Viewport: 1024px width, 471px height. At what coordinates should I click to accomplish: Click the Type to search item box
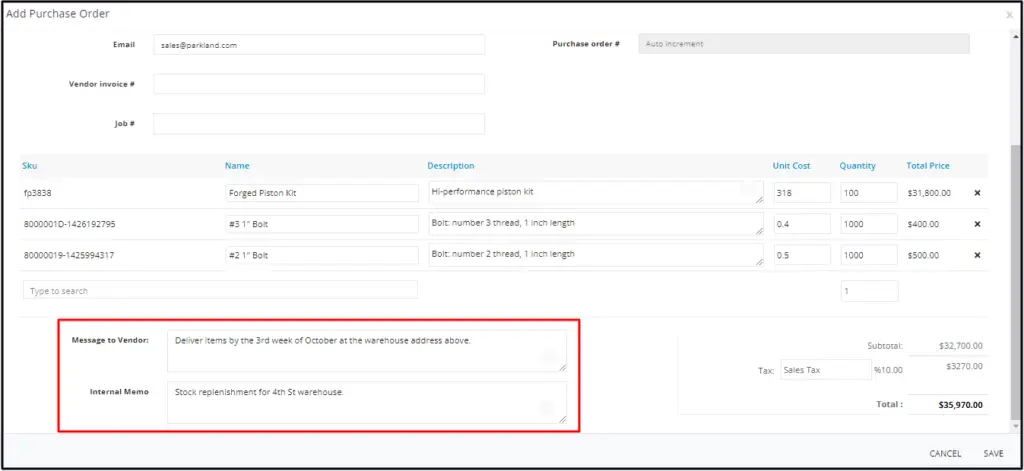point(220,290)
